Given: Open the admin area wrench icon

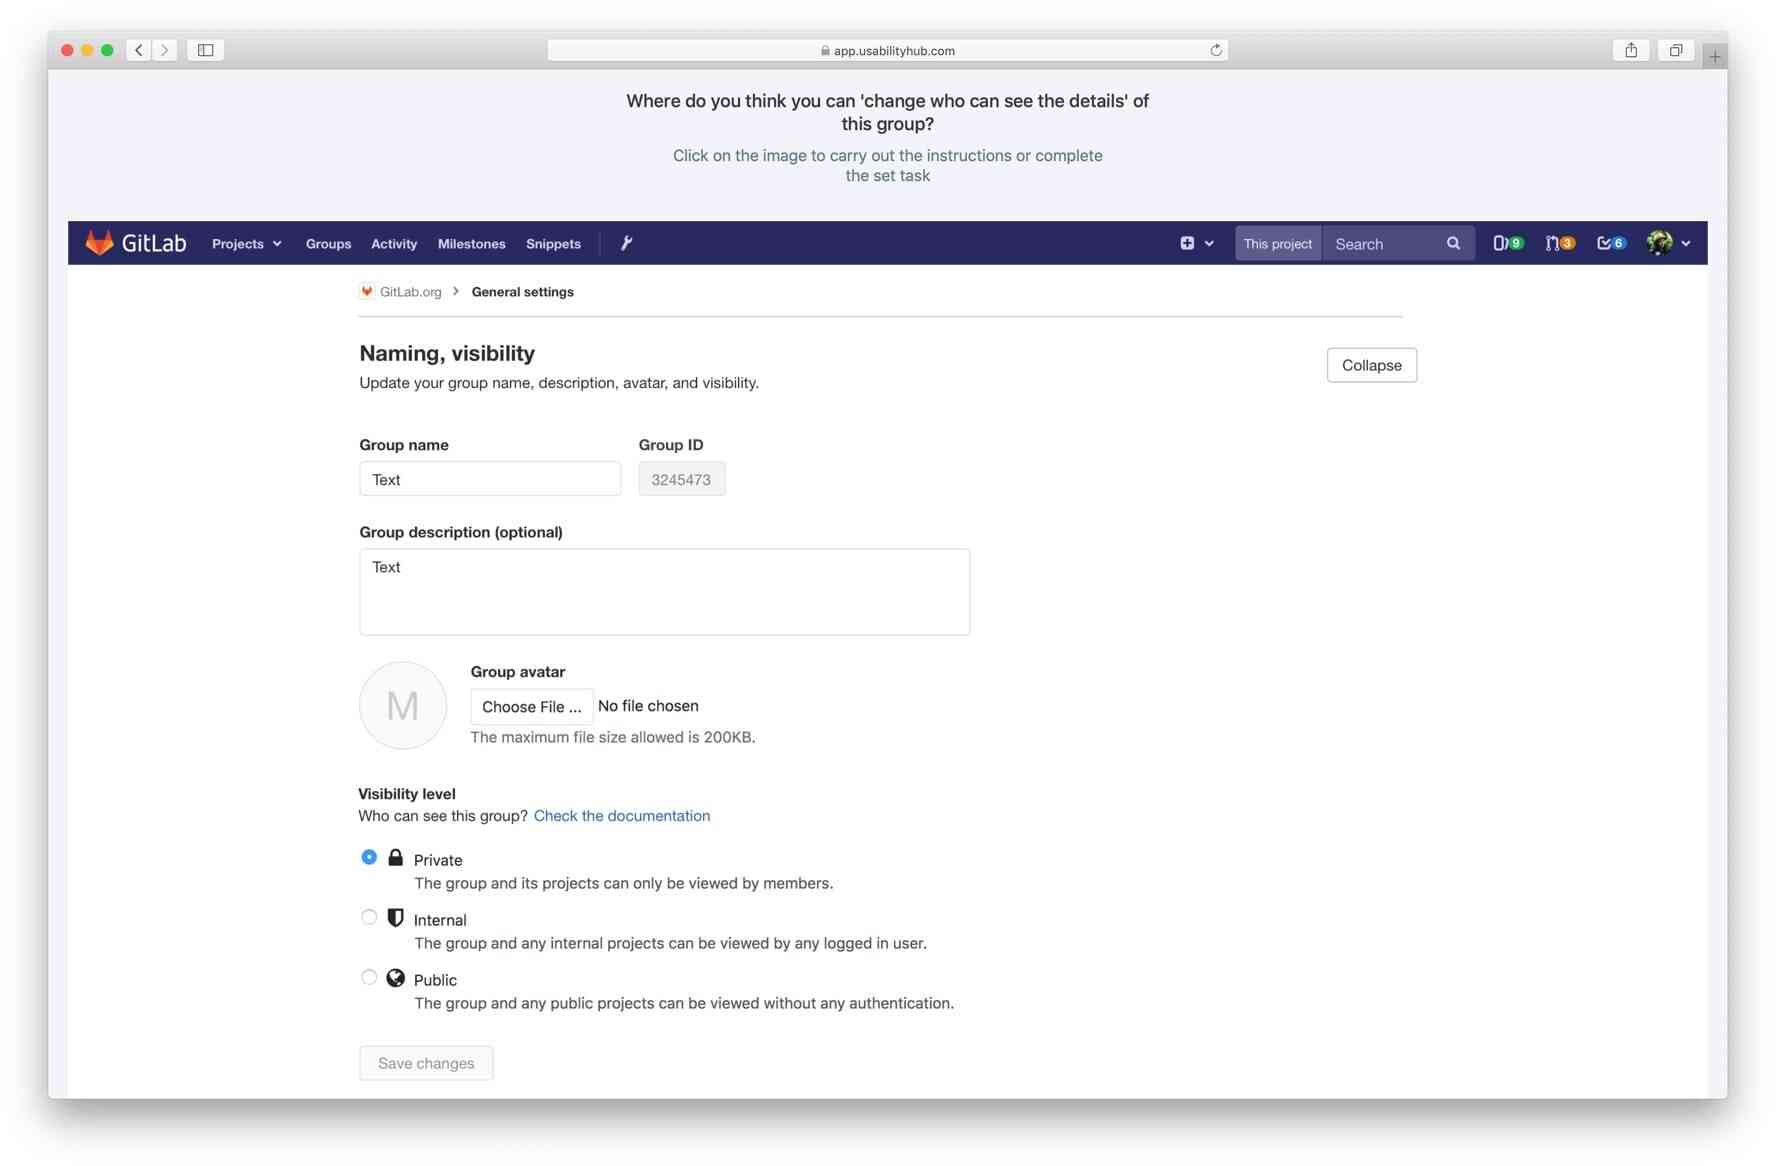Looking at the screenshot, I should (626, 242).
